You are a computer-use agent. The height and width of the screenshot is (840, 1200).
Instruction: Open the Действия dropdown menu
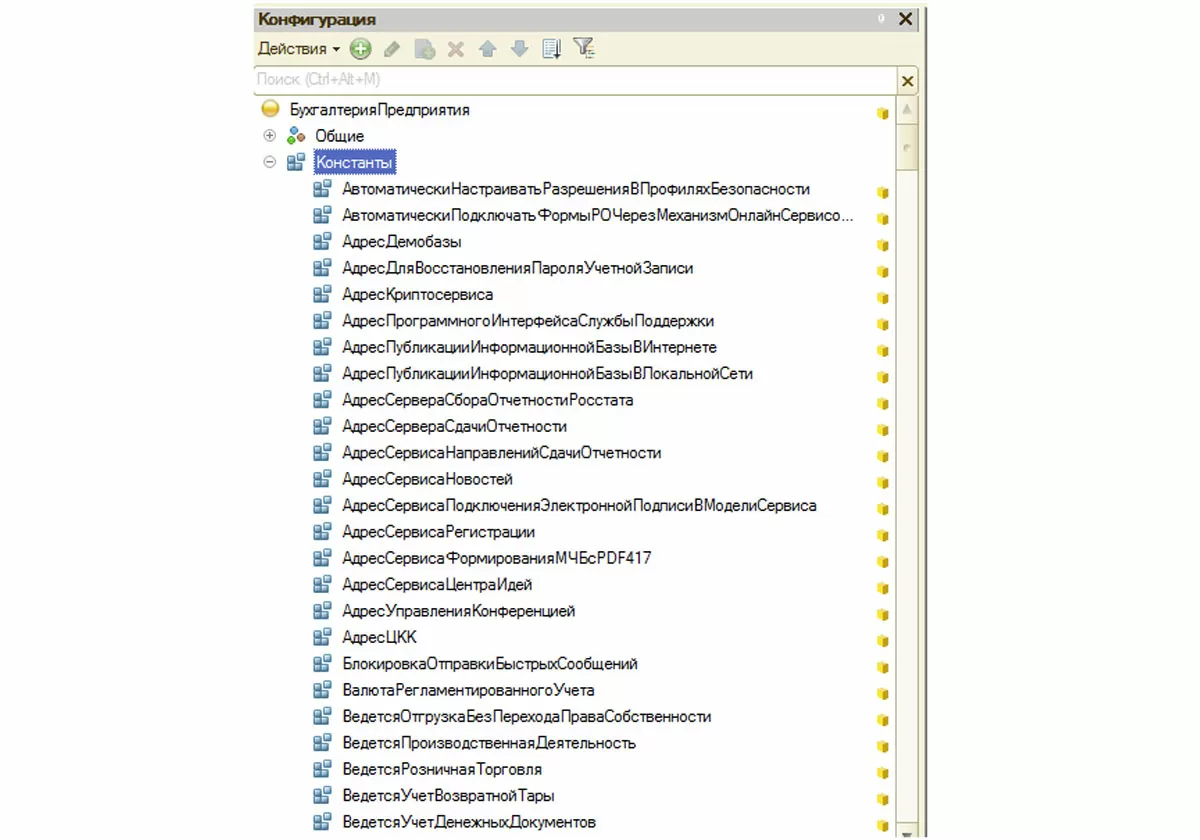click(299, 48)
